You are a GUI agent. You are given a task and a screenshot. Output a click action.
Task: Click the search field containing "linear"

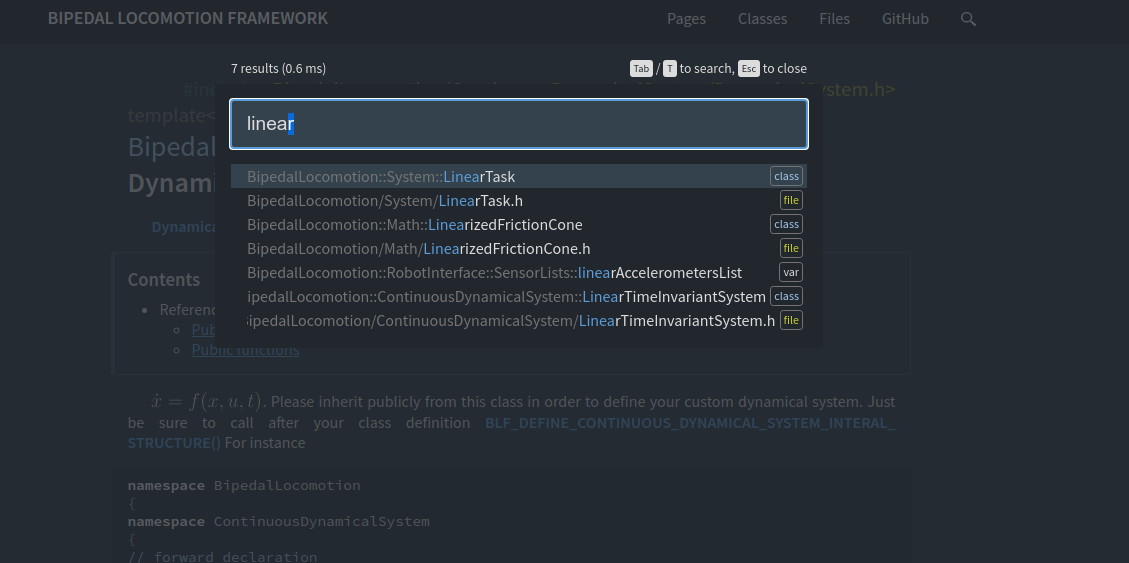tap(519, 124)
